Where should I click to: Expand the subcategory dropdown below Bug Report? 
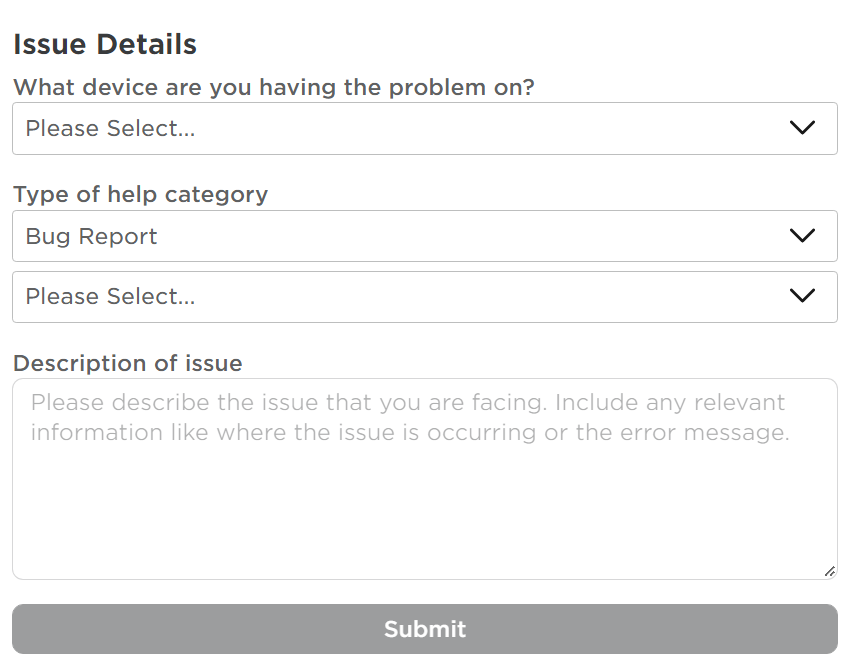click(424, 297)
